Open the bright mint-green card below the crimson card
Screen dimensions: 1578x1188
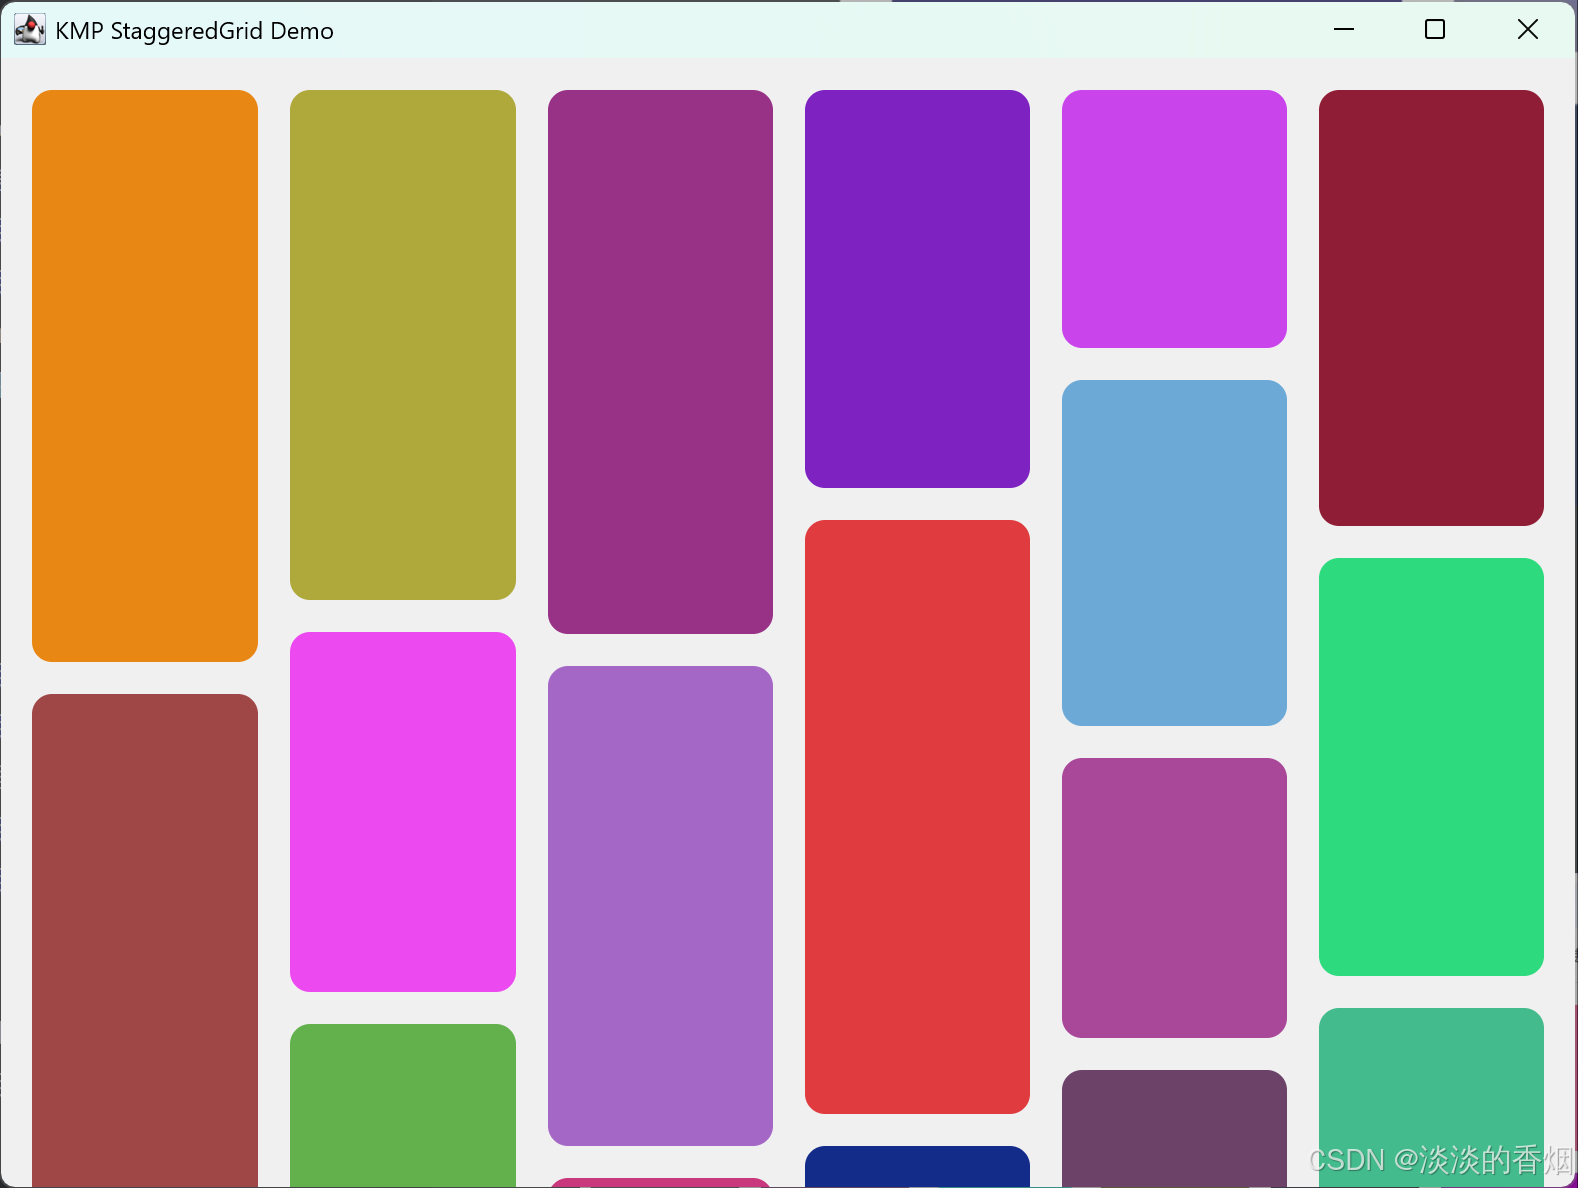[x=1431, y=767]
